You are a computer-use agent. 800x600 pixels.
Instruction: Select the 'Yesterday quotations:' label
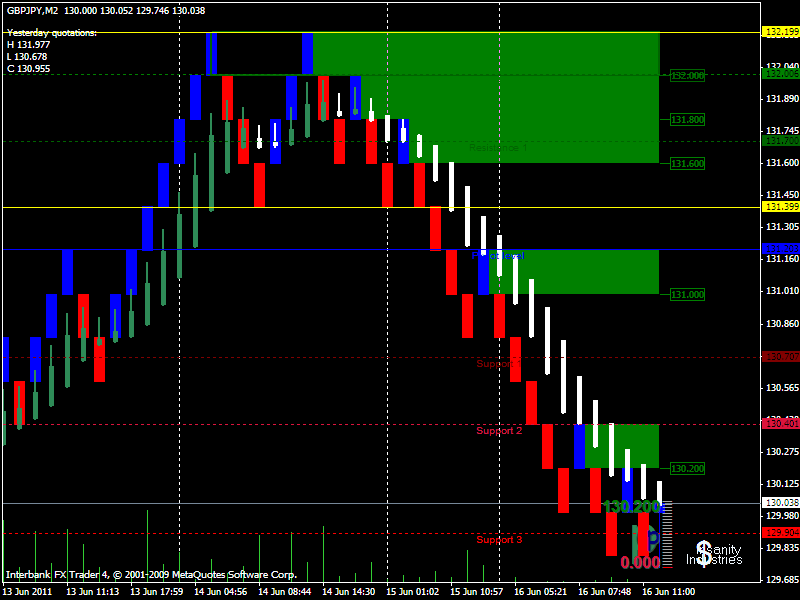click(x=52, y=33)
